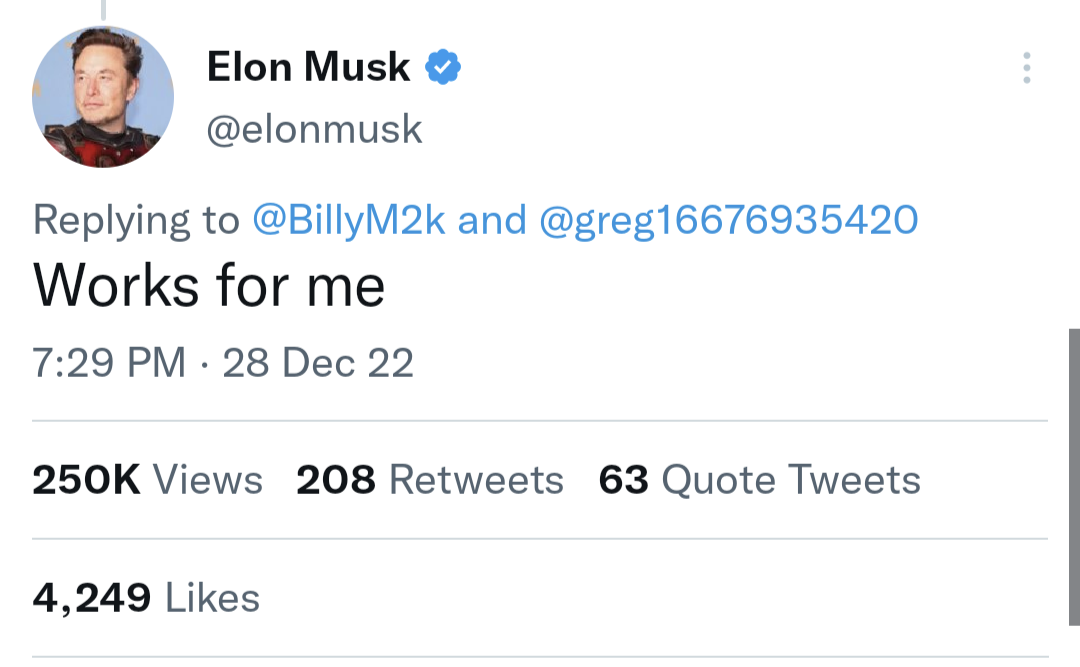The height and width of the screenshot is (667, 1080).
Task: Click the divider line above Likes count
Action: 540,539
